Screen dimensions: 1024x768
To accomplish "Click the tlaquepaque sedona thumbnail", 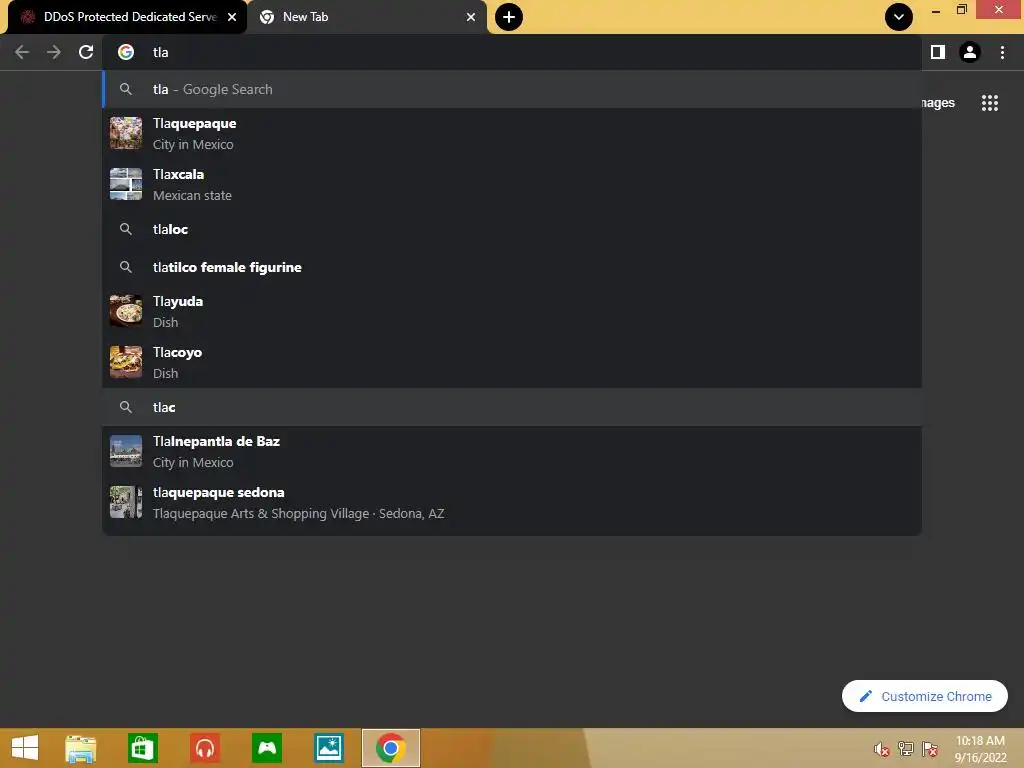I will pos(126,502).
